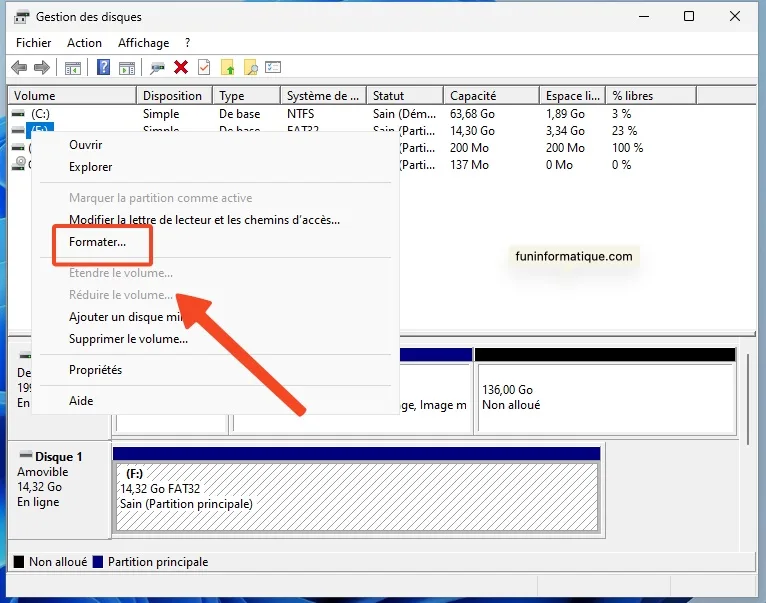Select Supprimer le volume... entry
Screen dimensions: 766x603
pyautogui.click(x=215, y=339)
